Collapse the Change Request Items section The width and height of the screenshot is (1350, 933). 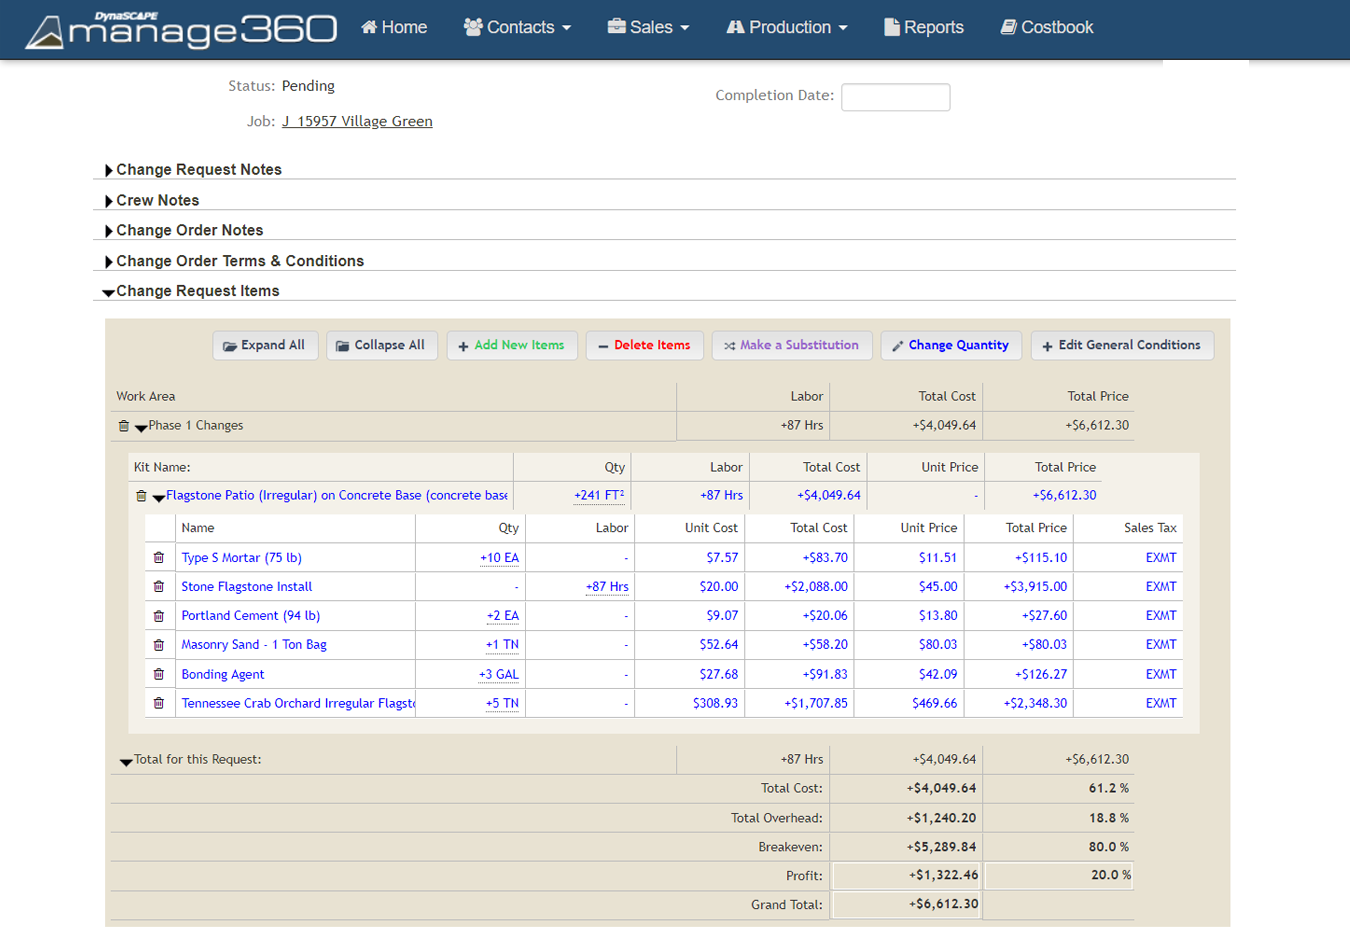(197, 291)
